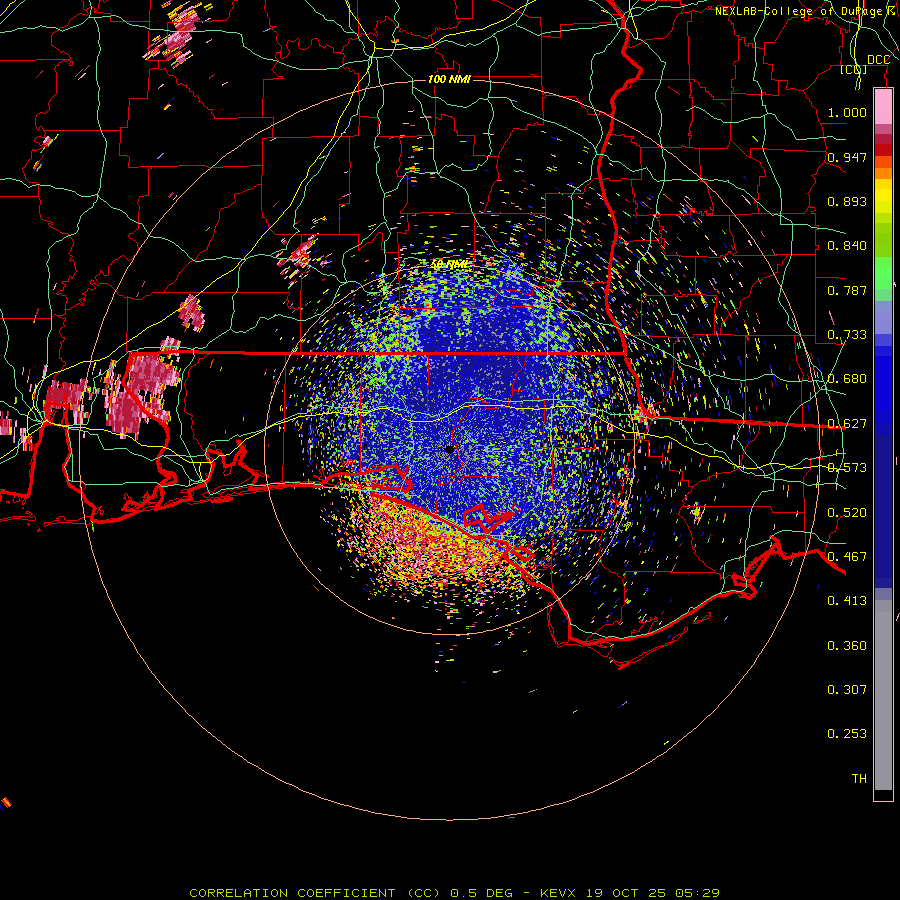Image resolution: width=900 pixels, height=900 pixels.
Task: Click the 50 NMI range ring label
Action: coord(449,265)
